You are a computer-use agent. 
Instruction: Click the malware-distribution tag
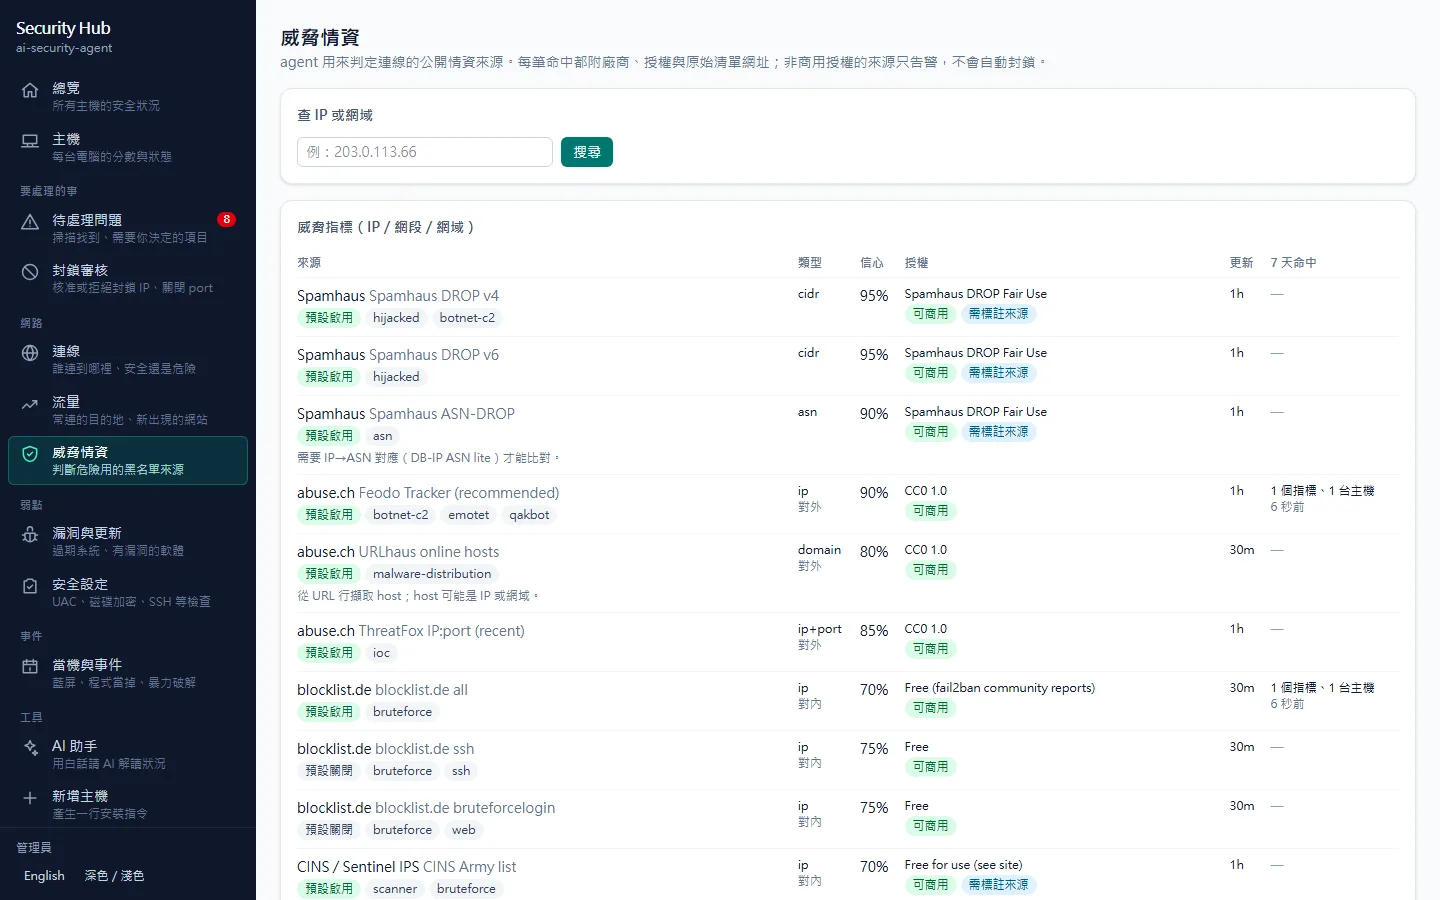pyautogui.click(x=432, y=574)
